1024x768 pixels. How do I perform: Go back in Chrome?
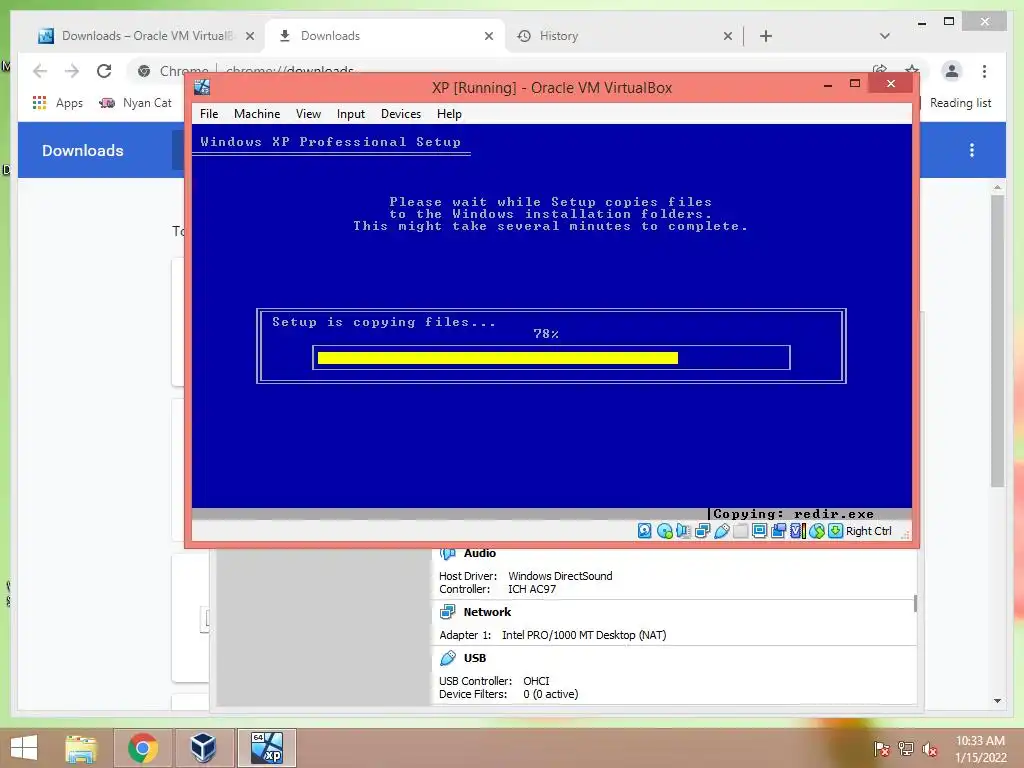[x=40, y=71]
